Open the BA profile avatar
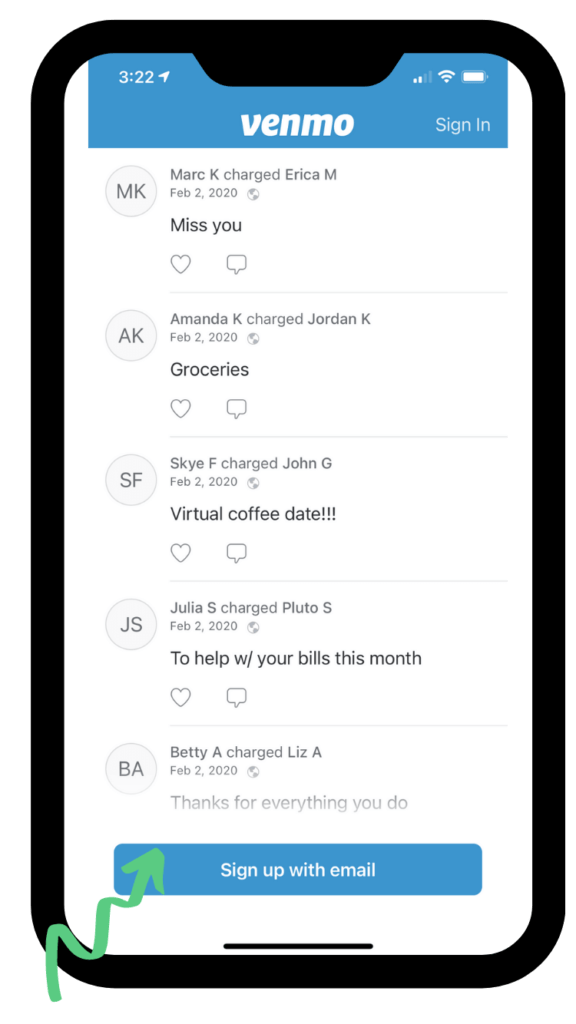 click(x=131, y=769)
